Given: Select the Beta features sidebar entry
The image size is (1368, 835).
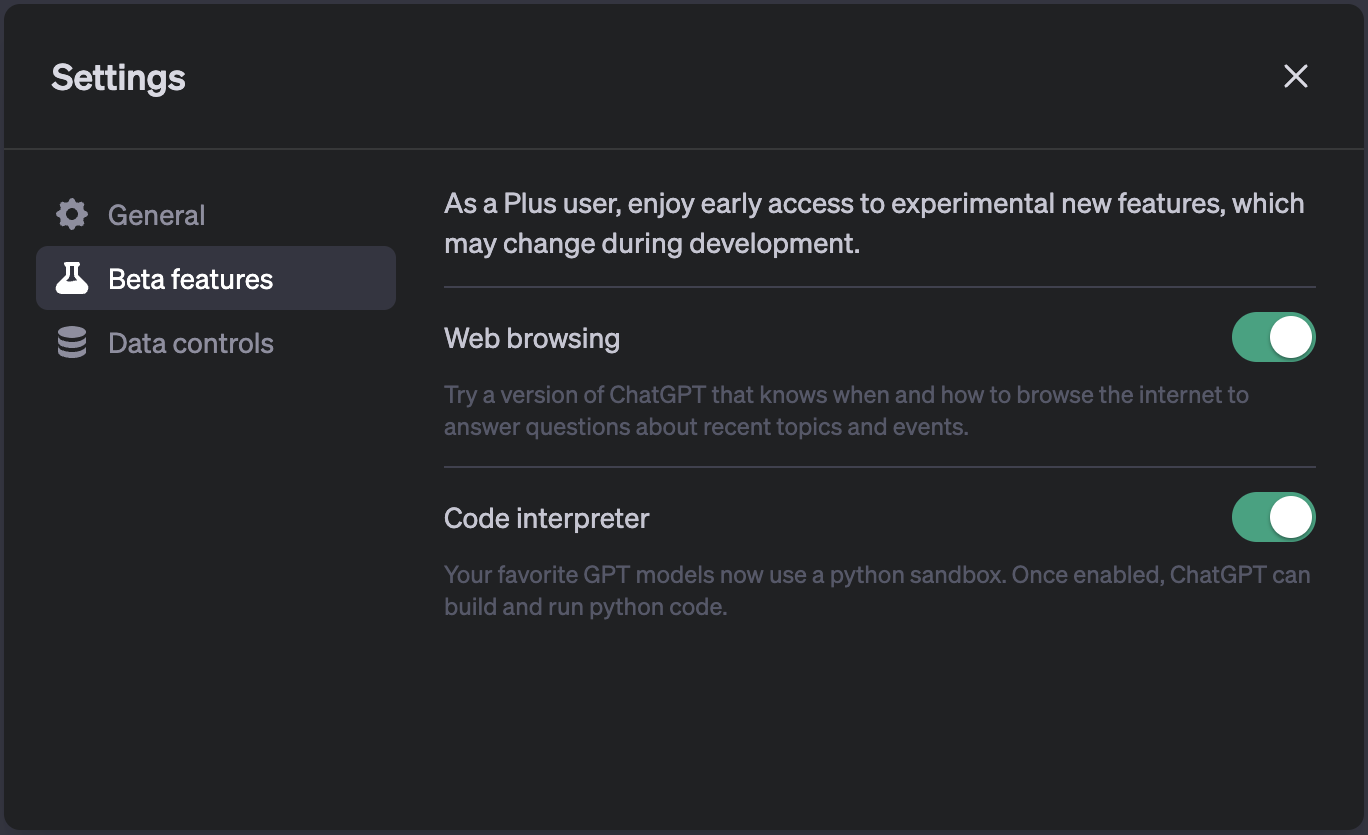Looking at the screenshot, I should [x=190, y=278].
